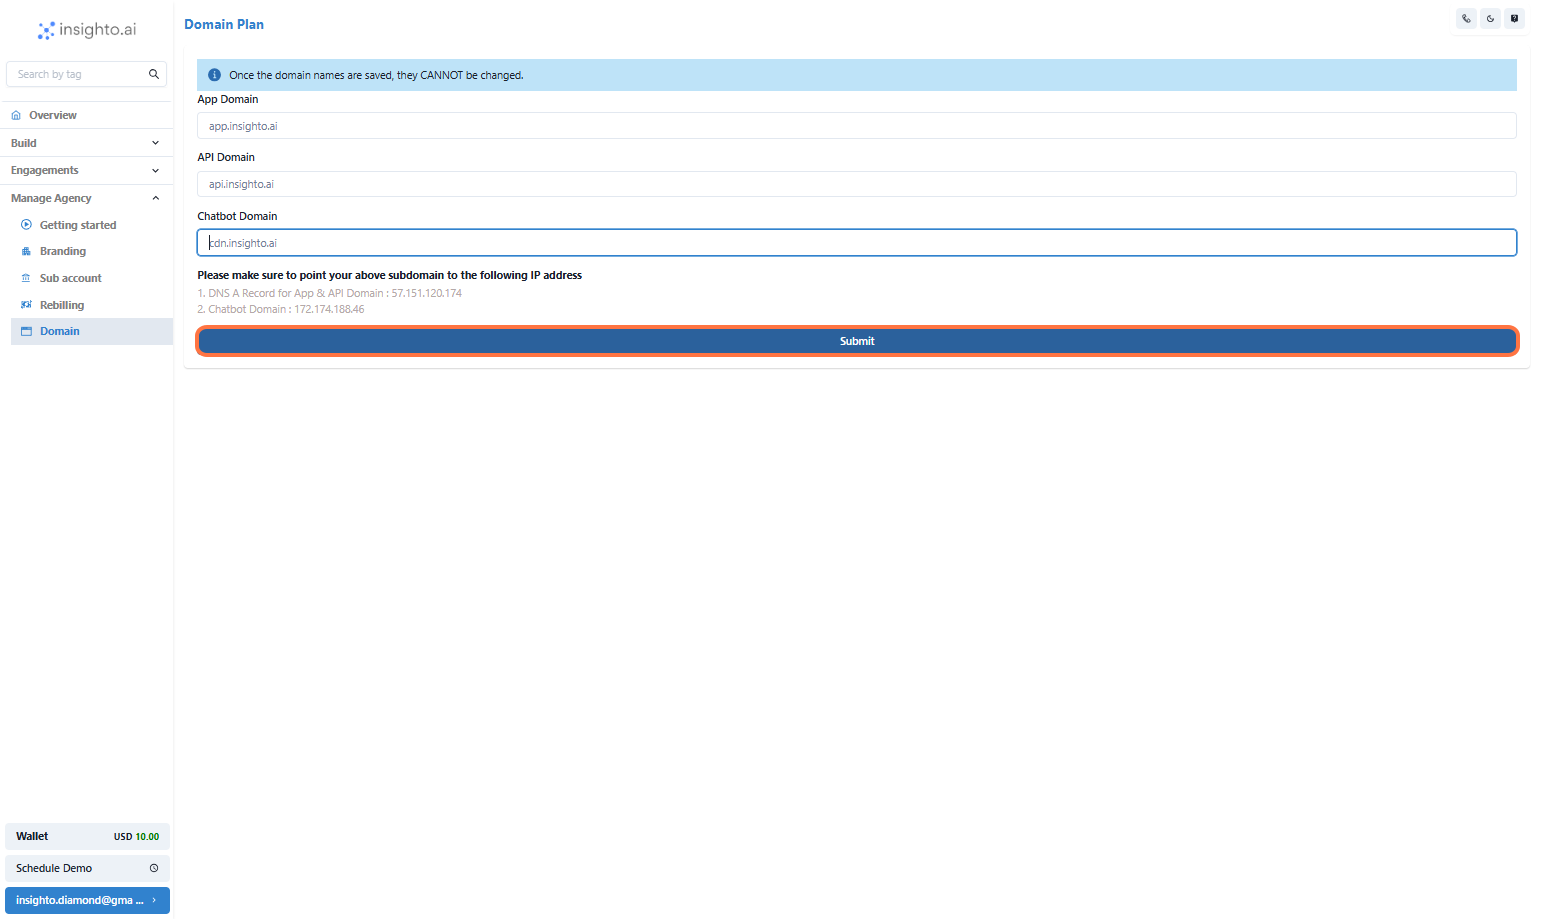The width and height of the screenshot is (1541, 919).
Task: Click the Overview home icon
Action: pyautogui.click(x=16, y=115)
